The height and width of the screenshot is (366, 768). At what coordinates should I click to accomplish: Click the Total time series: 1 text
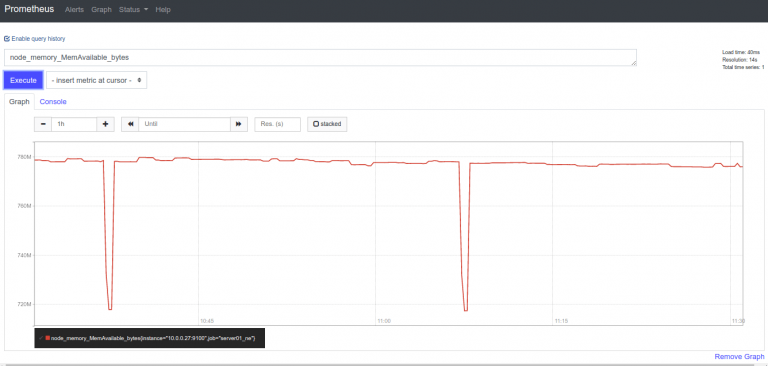743,67
